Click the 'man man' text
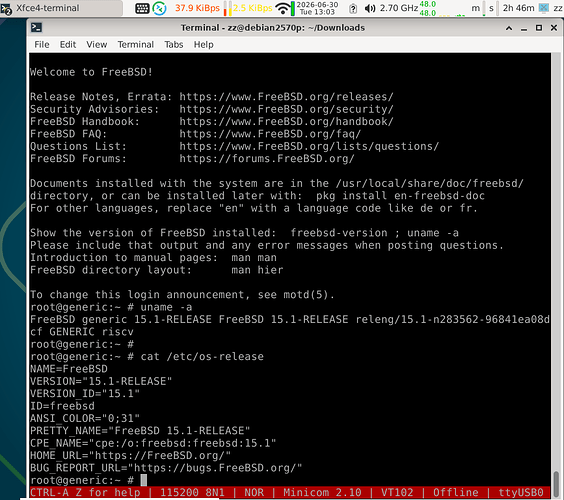564x500 pixels. [x=254, y=258]
